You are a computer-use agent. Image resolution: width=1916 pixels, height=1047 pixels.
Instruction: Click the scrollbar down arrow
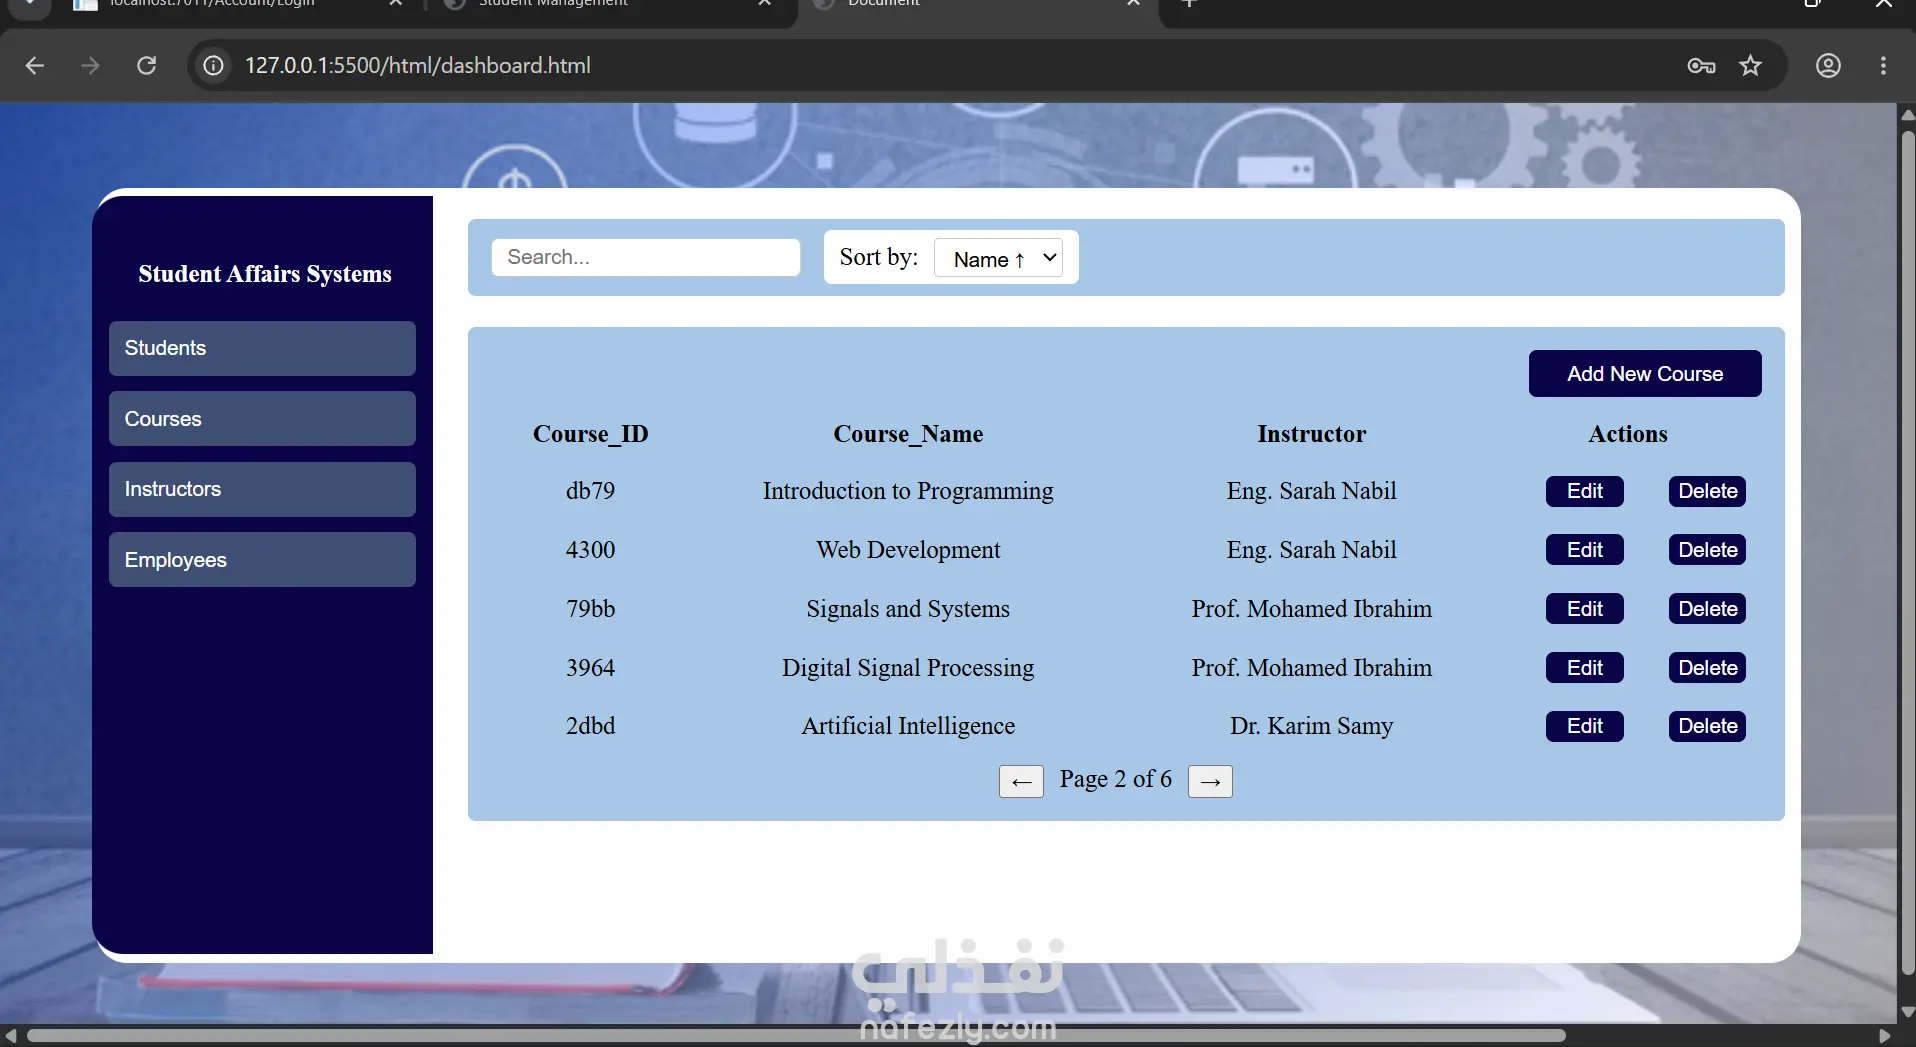click(1907, 1011)
